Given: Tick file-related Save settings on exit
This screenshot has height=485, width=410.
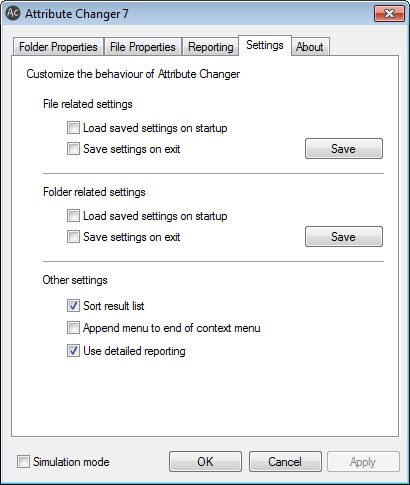Looking at the screenshot, I should pyautogui.click(x=73, y=149).
